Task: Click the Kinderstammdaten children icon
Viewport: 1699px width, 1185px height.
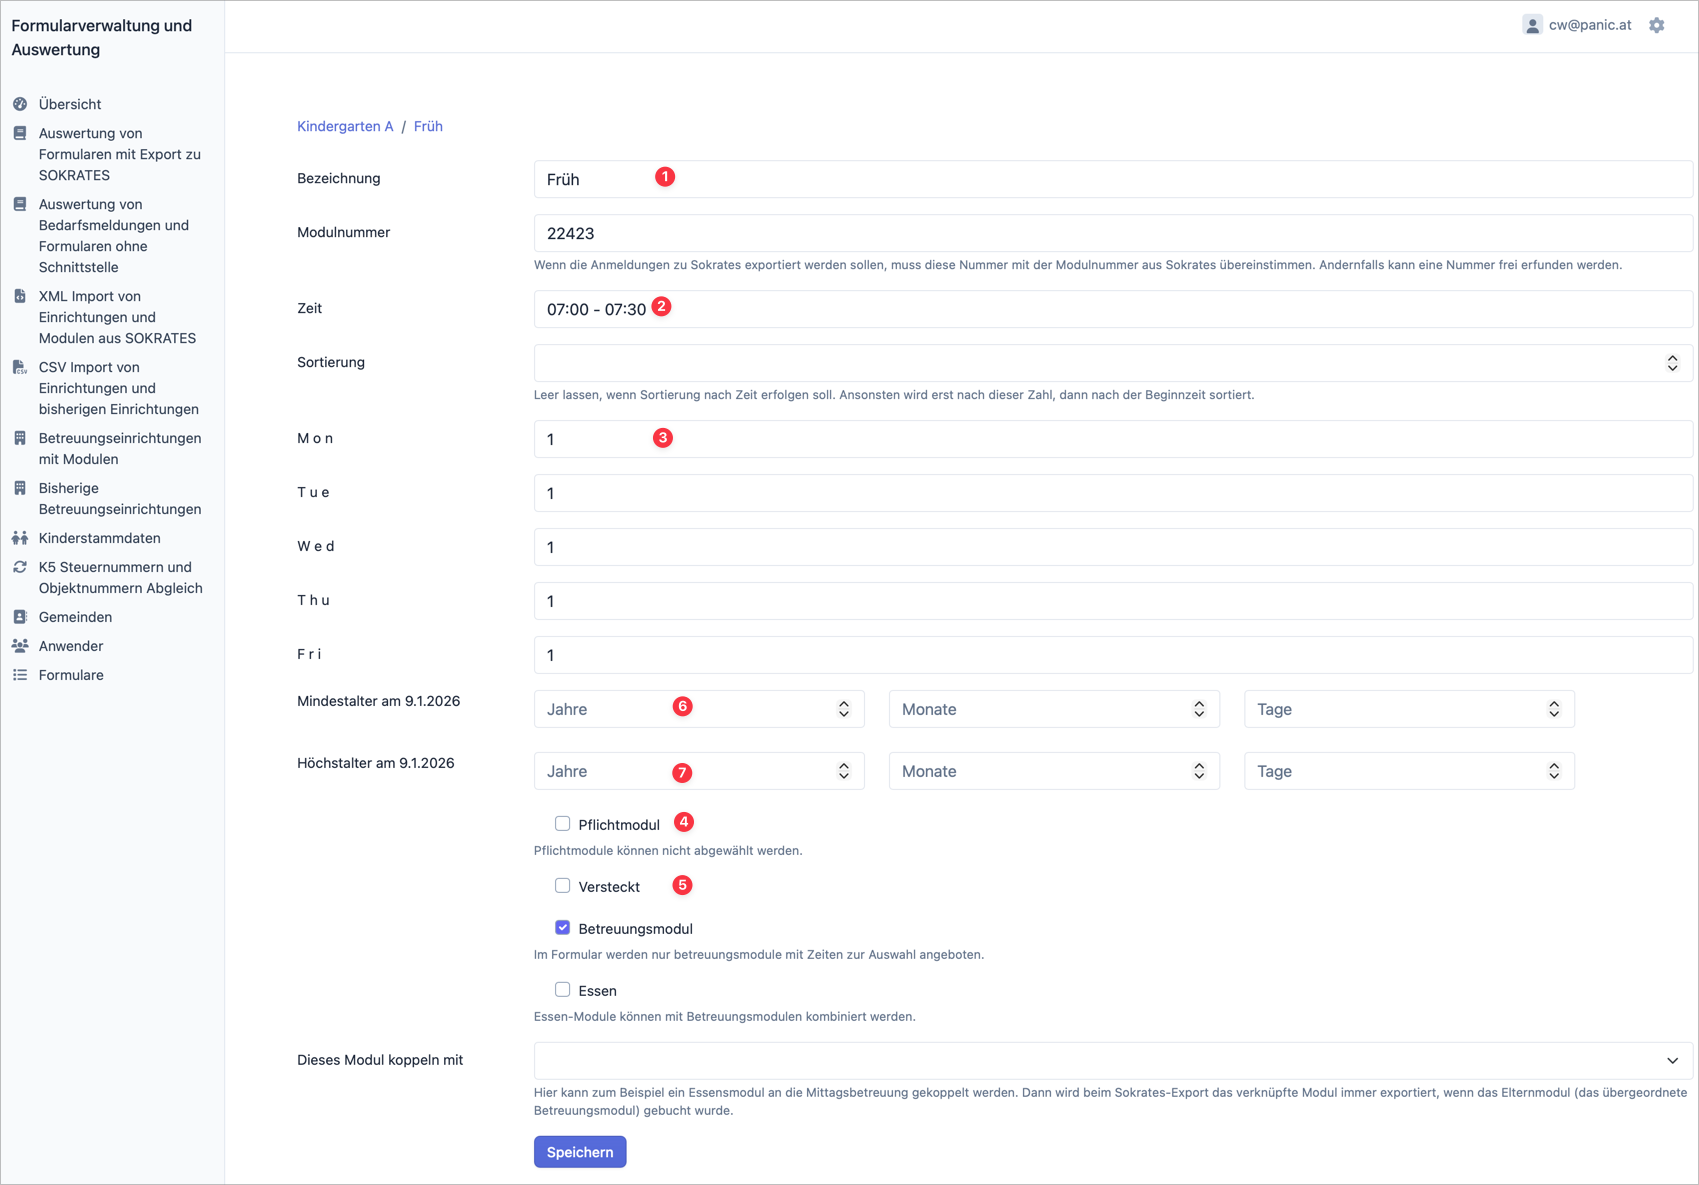Action: [x=20, y=538]
